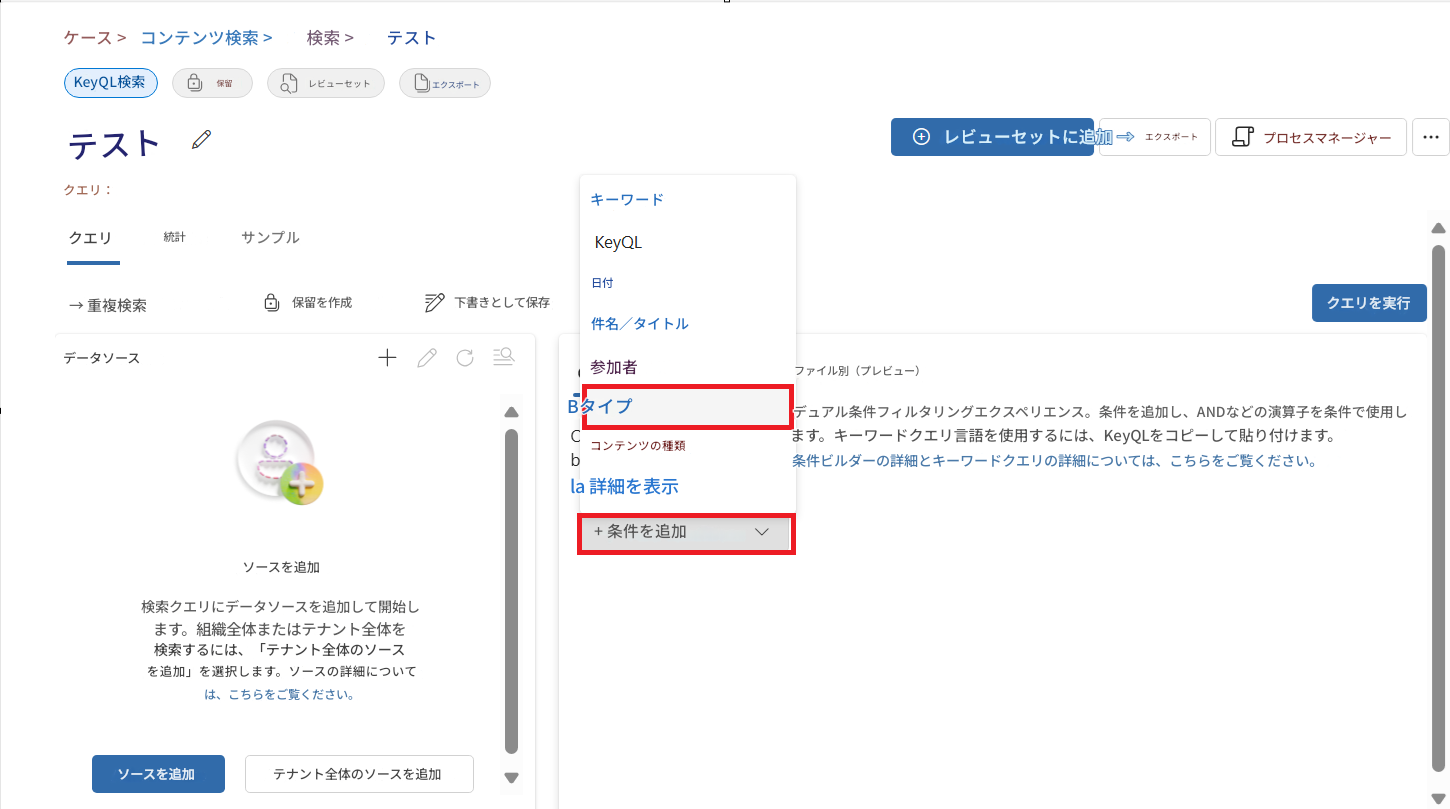Open the こちらをご覧ください link in the data source panel
This screenshot has width=1450, height=809.
pyautogui.click(x=279, y=694)
